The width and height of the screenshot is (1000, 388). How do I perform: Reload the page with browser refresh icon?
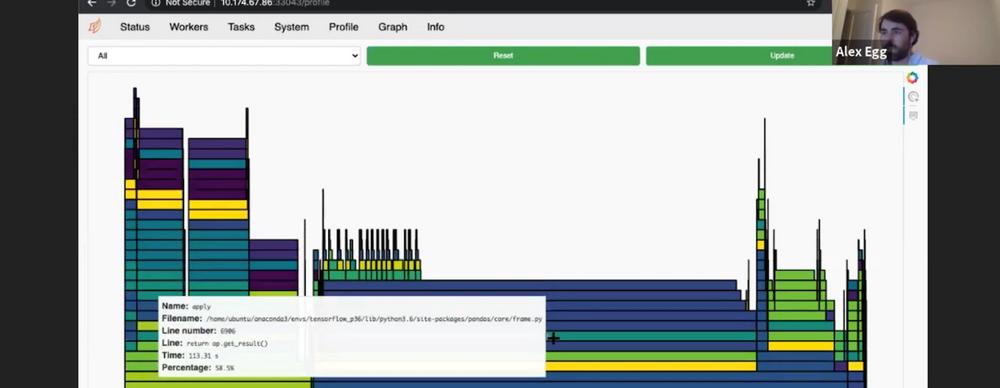click(131, 3)
